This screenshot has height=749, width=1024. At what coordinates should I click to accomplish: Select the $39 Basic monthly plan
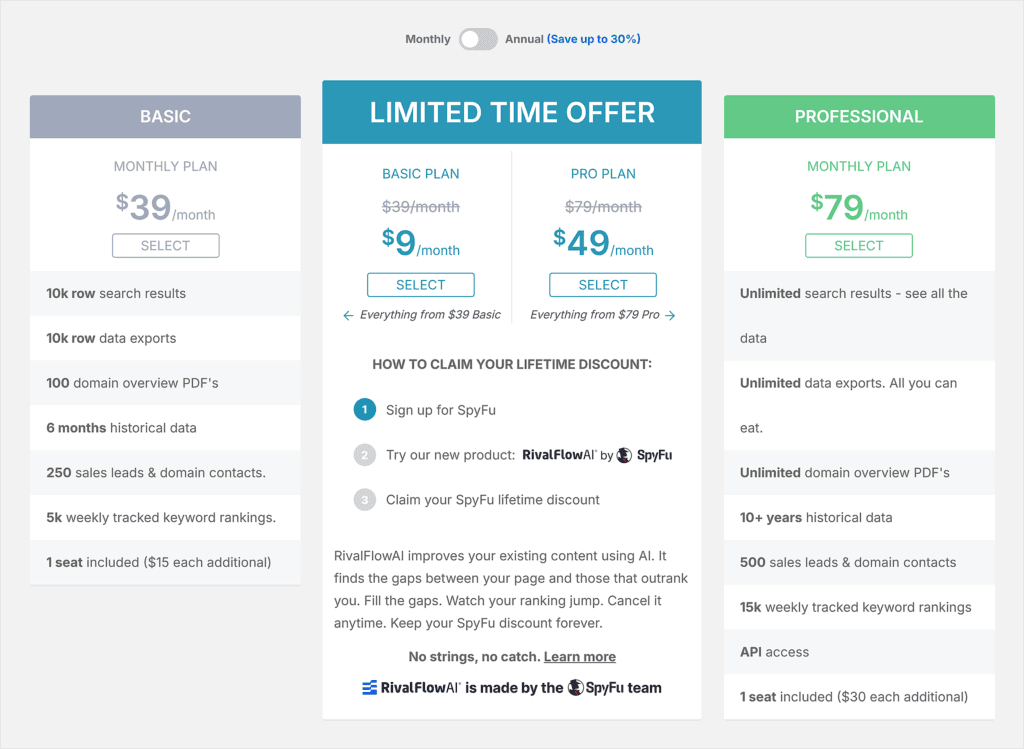165,245
